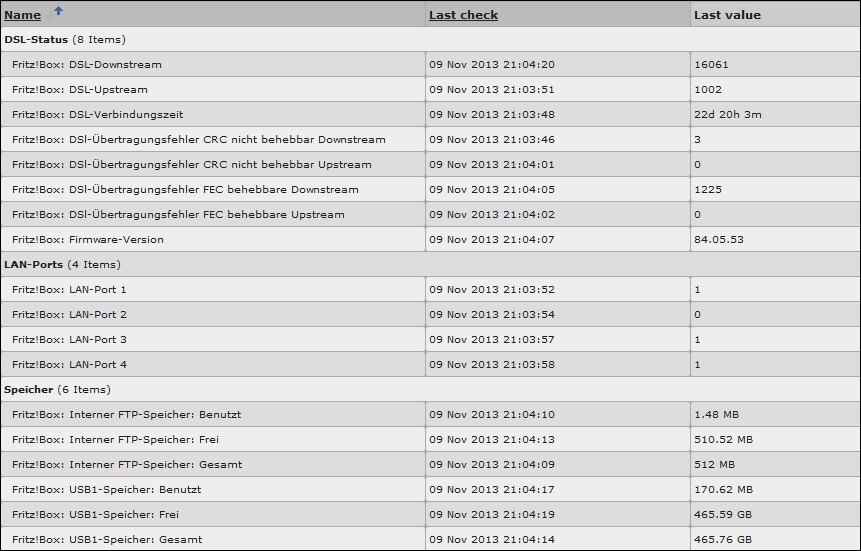
Task: Select the Fritz!Box: DSL-Downstream item
Action: click(x=87, y=64)
